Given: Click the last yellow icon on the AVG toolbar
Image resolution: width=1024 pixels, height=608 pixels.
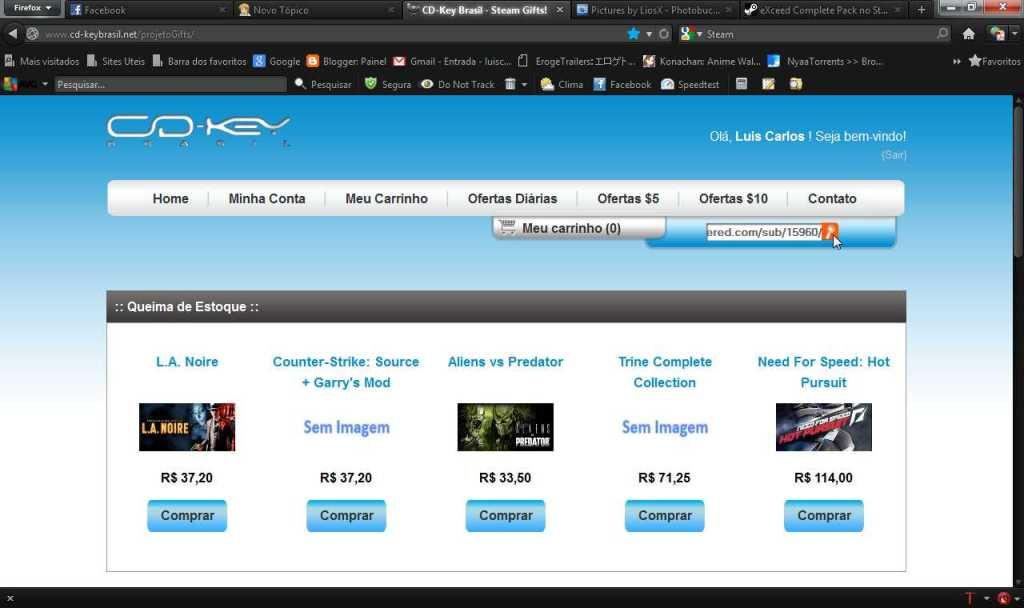Looking at the screenshot, I should [795, 84].
